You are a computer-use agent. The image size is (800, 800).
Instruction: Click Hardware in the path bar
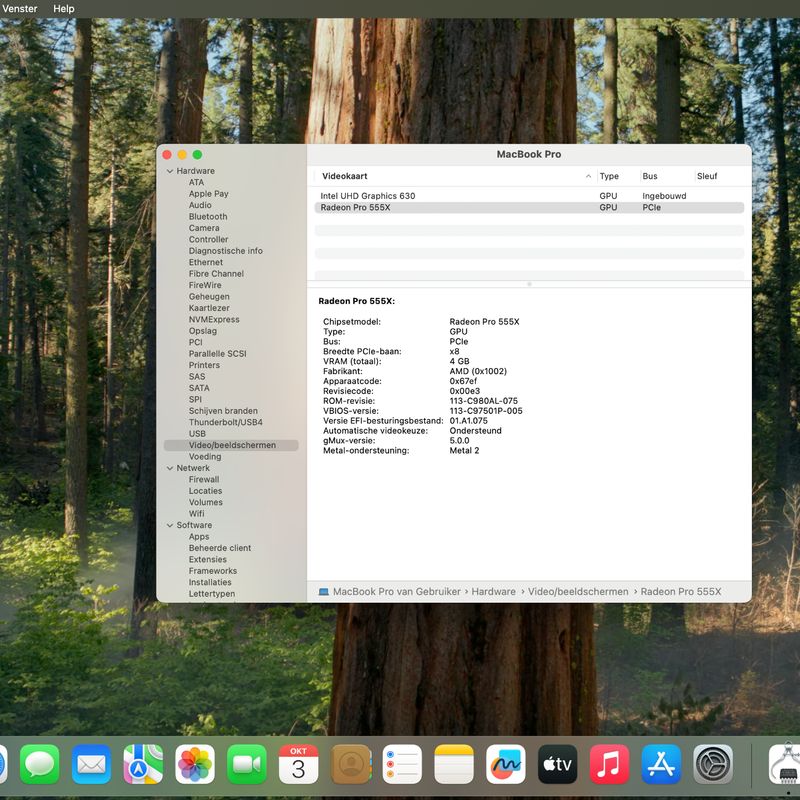493,592
